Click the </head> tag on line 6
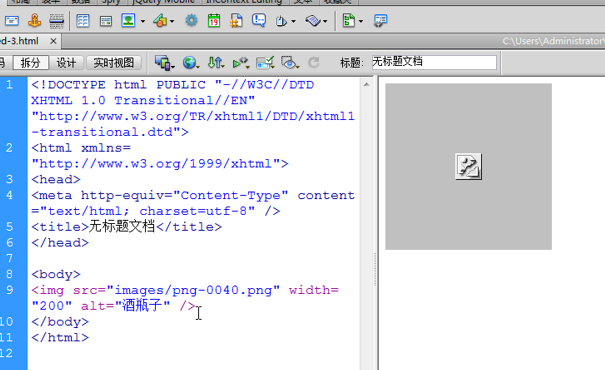605x370 pixels. [60, 243]
